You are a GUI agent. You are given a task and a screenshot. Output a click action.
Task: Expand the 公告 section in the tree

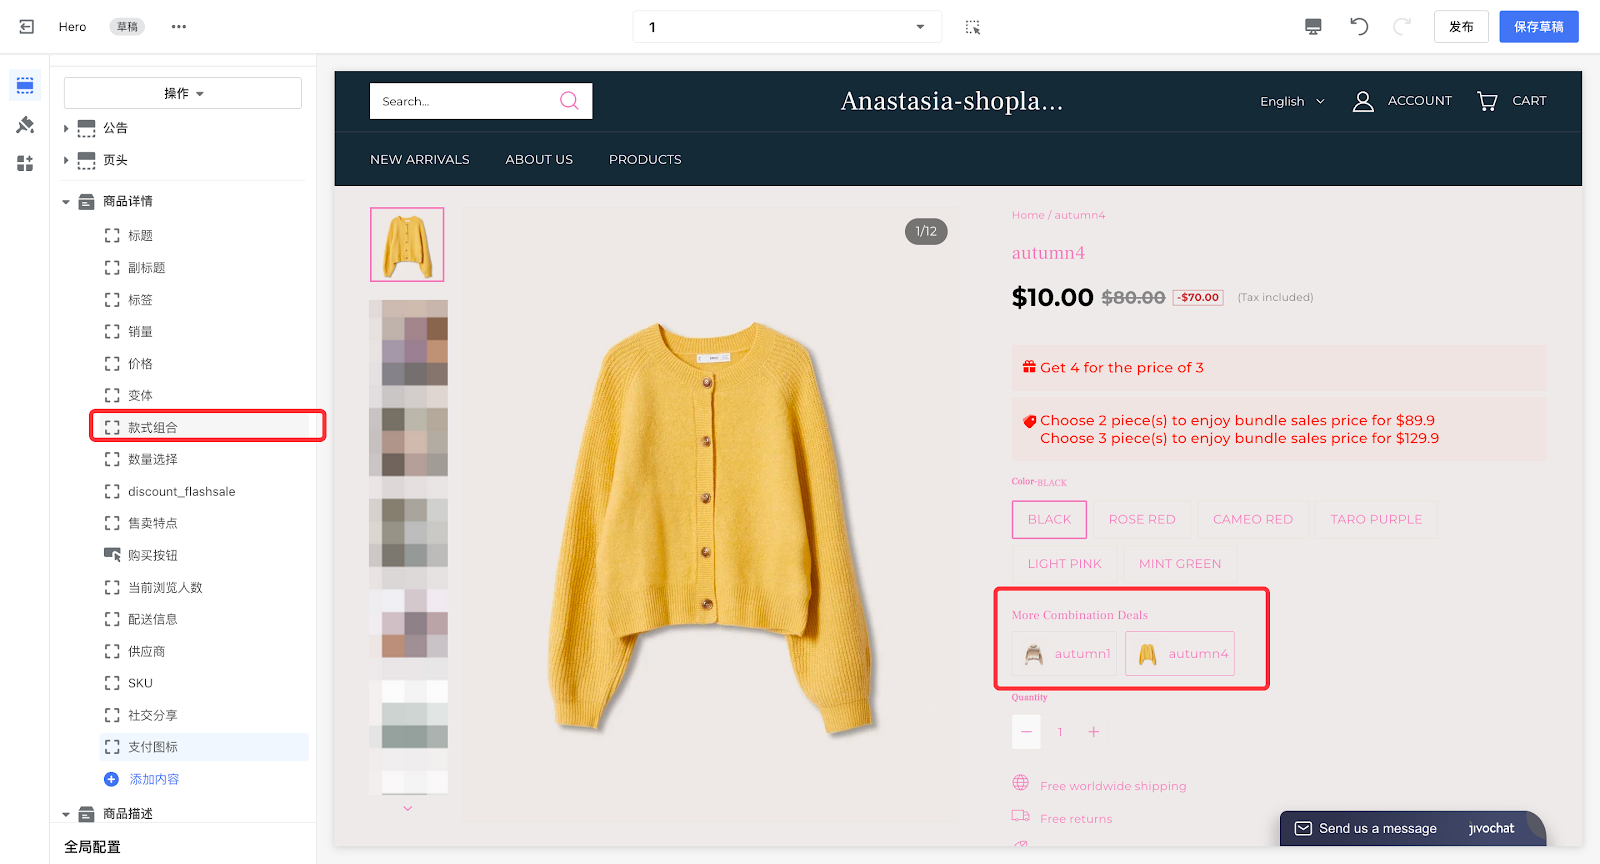pos(66,128)
